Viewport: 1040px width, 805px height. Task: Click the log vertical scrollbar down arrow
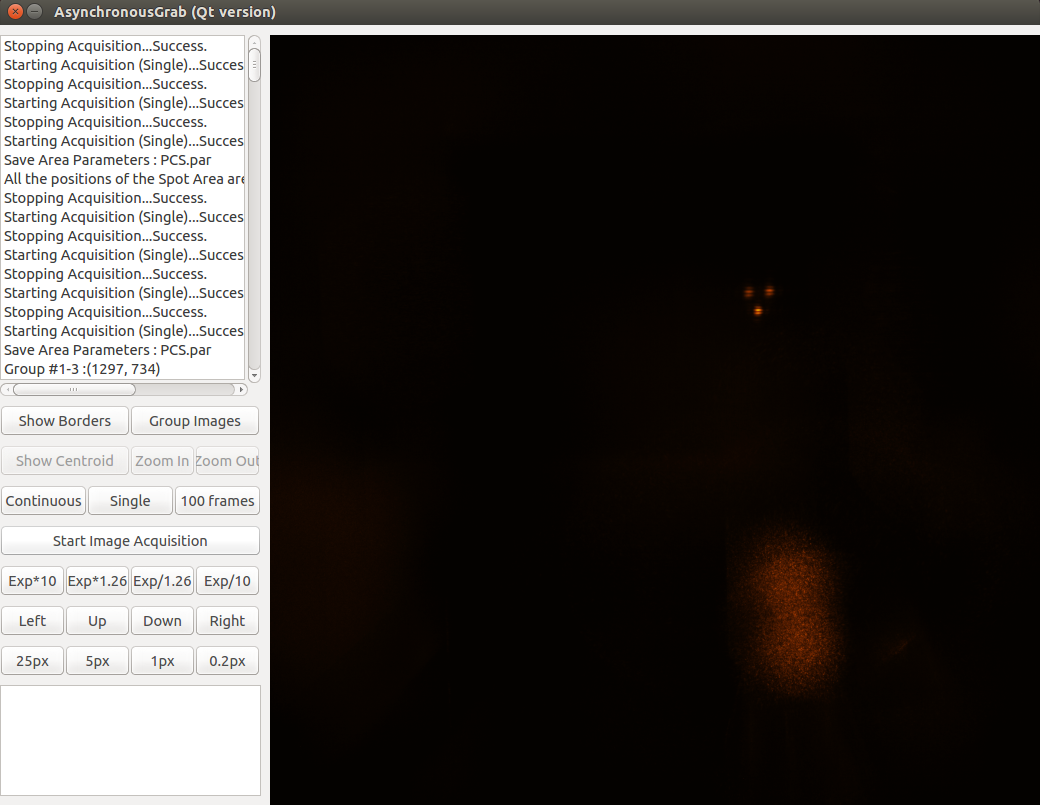tap(254, 375)
